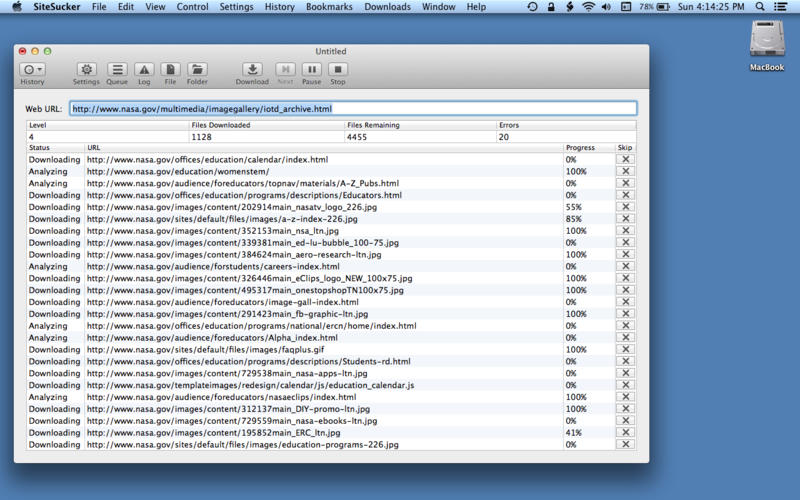Open the Bookmarks menu
This screenshot has width=800, height=500.
click(331, 7)
